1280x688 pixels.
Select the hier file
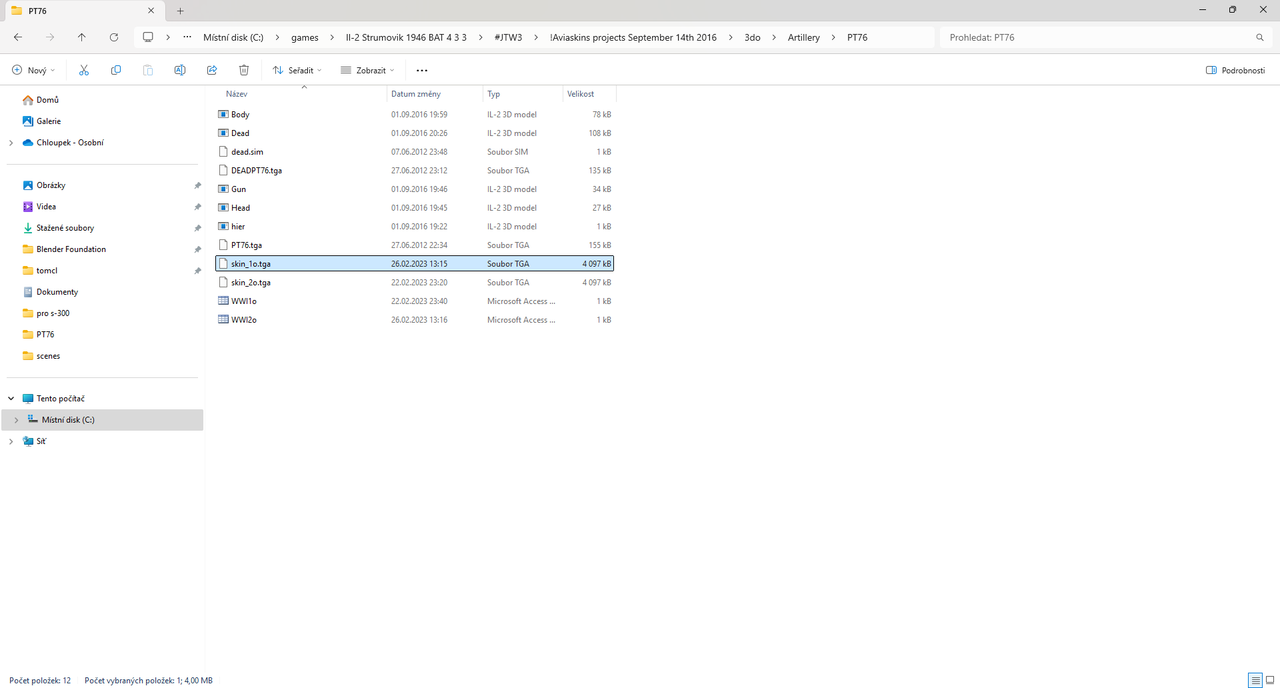(x=415, y=226)
